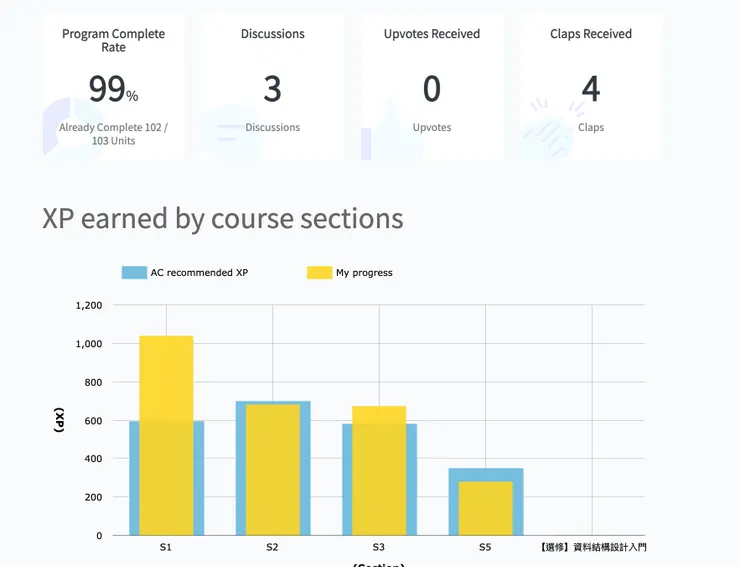Image resolution: width=740 pixels, height=567 pixels.
Task: Click the Discussions sublabel under the 3
Action: [273, 127]
